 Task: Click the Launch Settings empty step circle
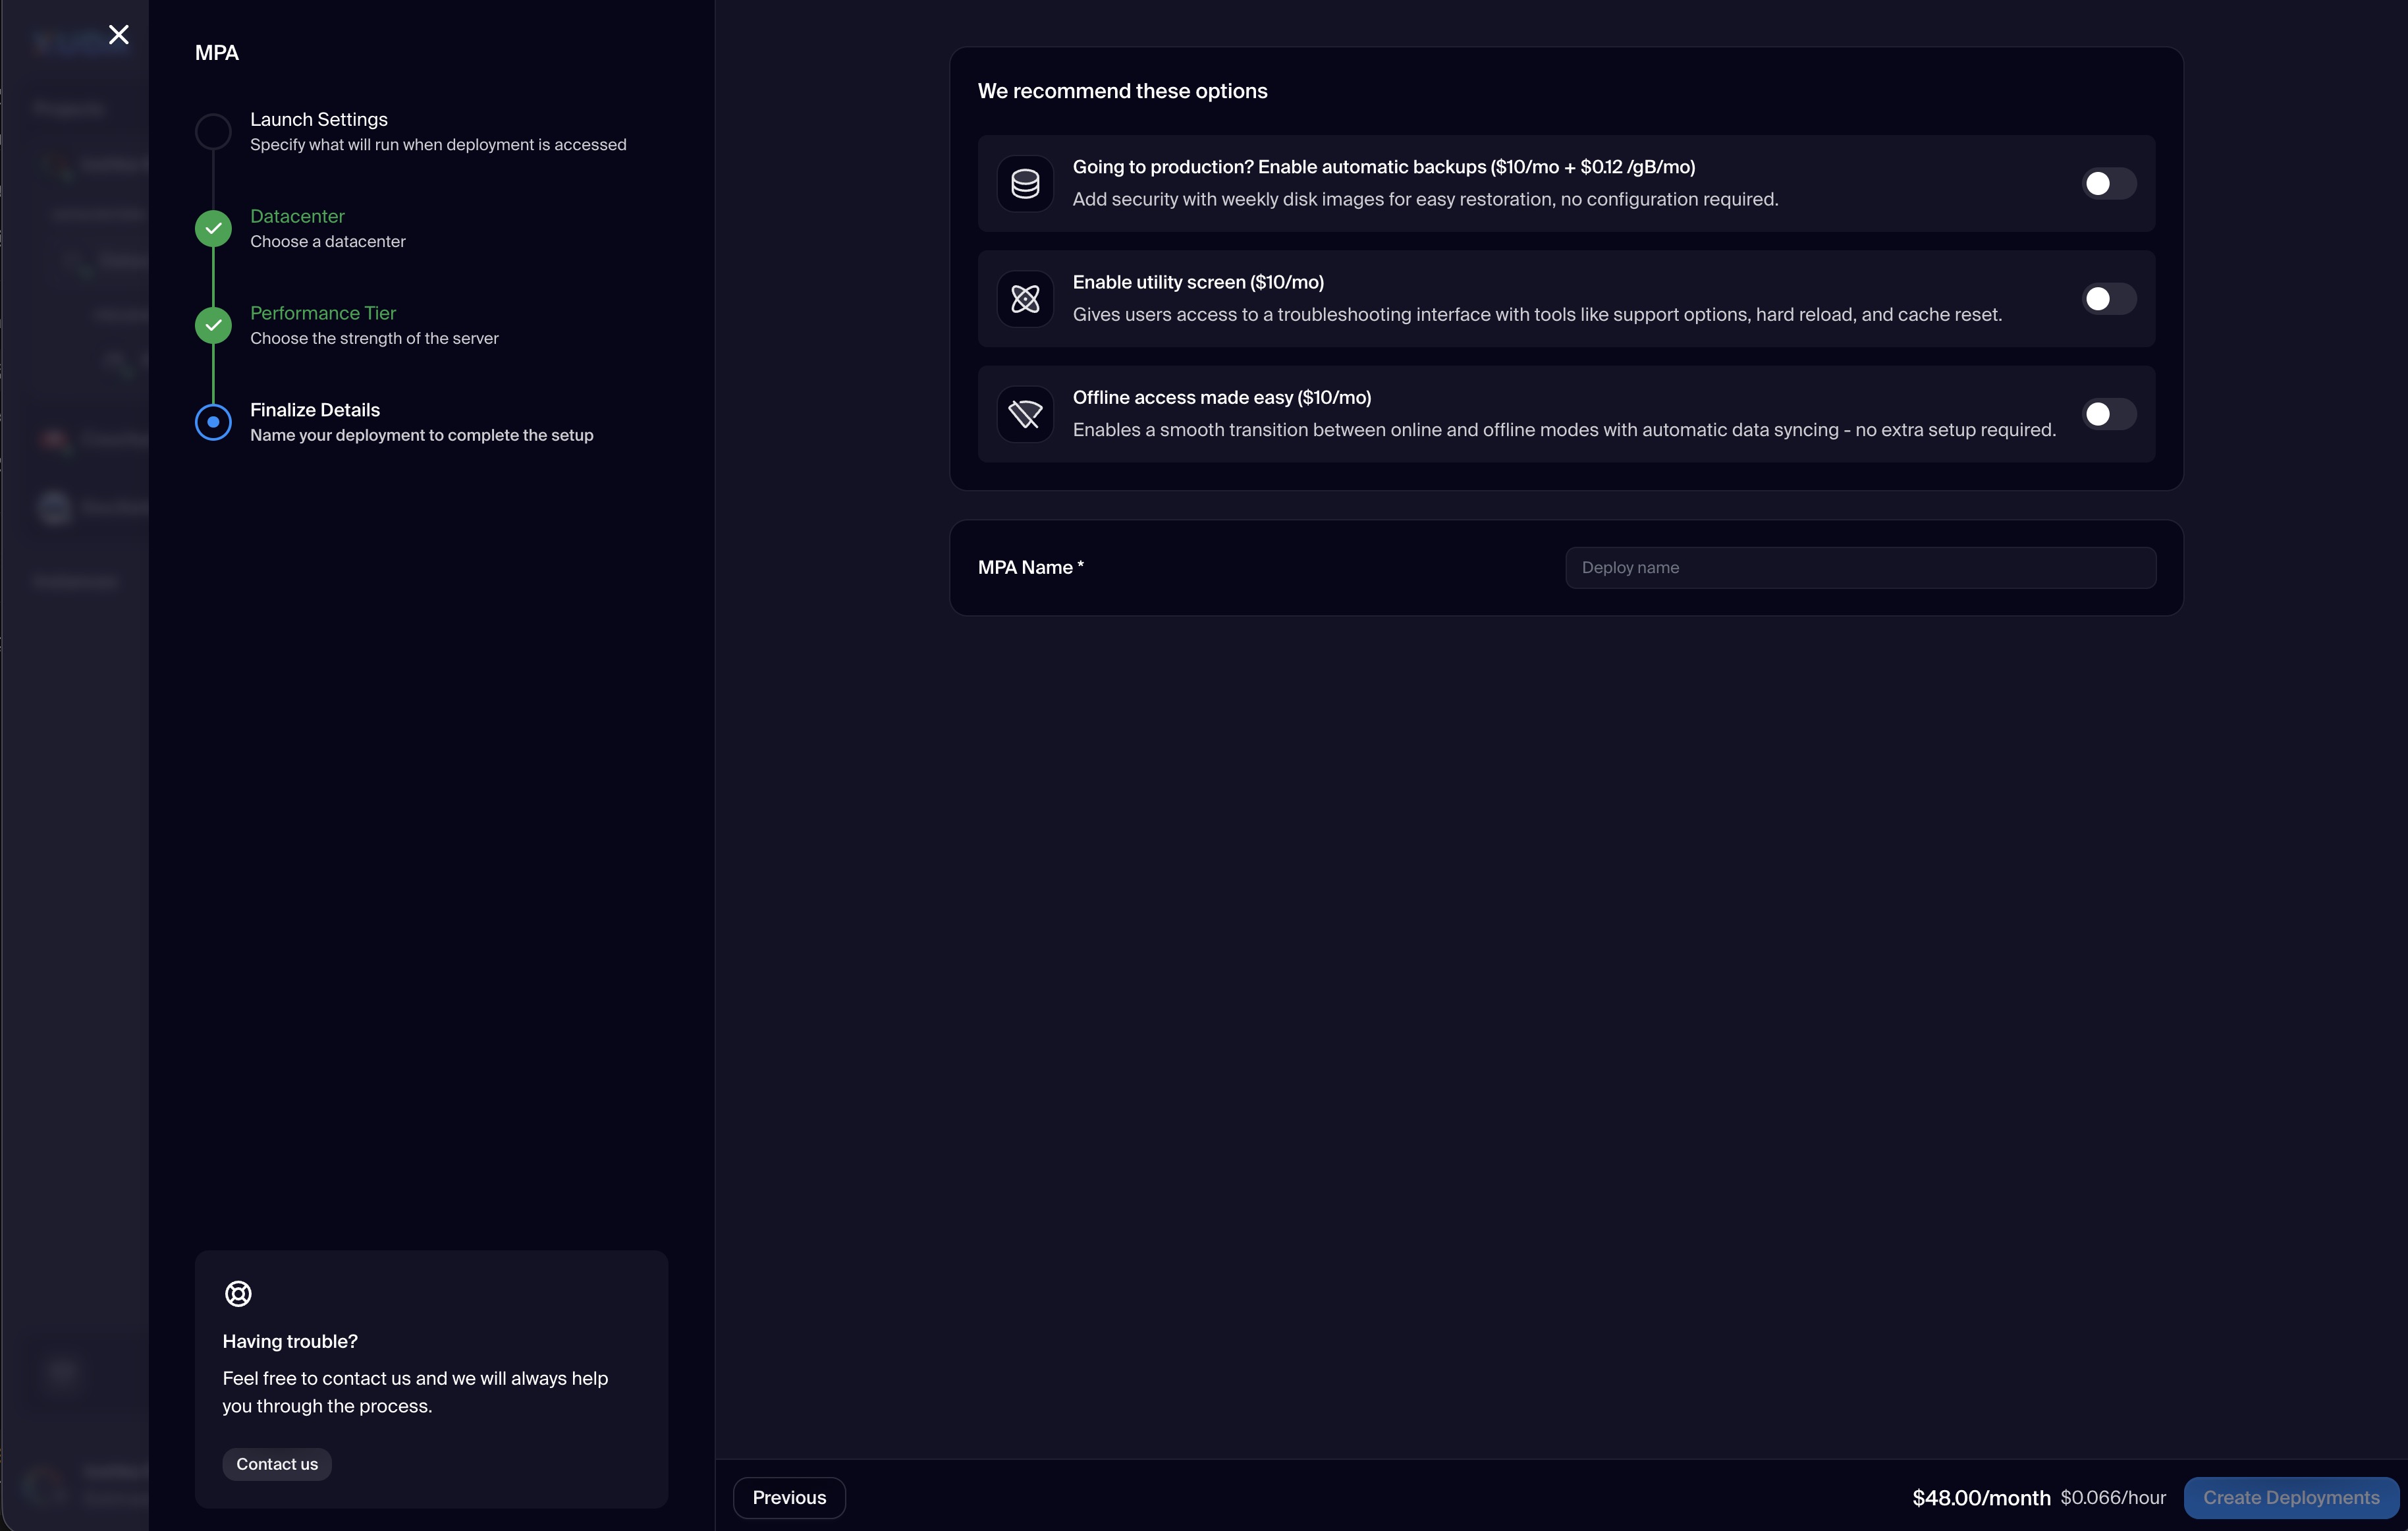213,132
